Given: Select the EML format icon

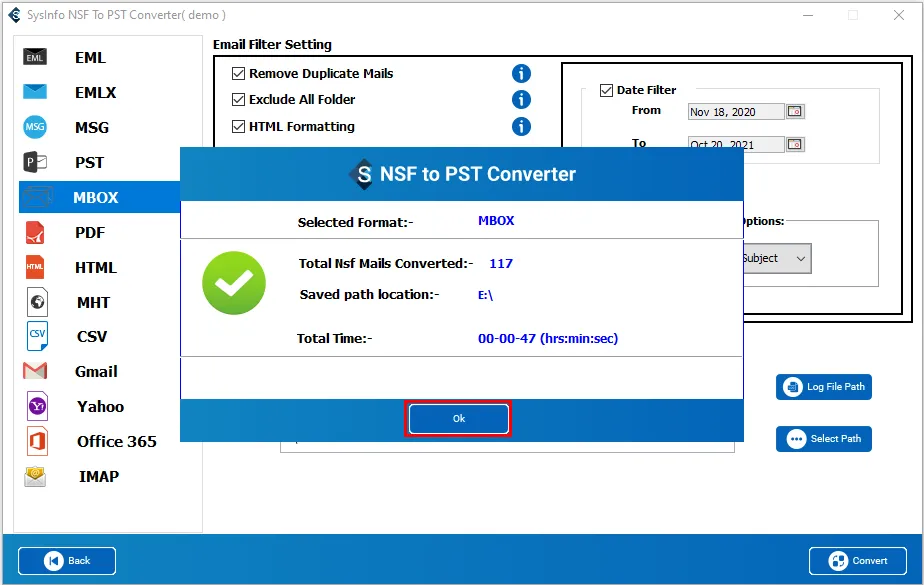Looking at the screenshot, I should click(x=35, y=57).
